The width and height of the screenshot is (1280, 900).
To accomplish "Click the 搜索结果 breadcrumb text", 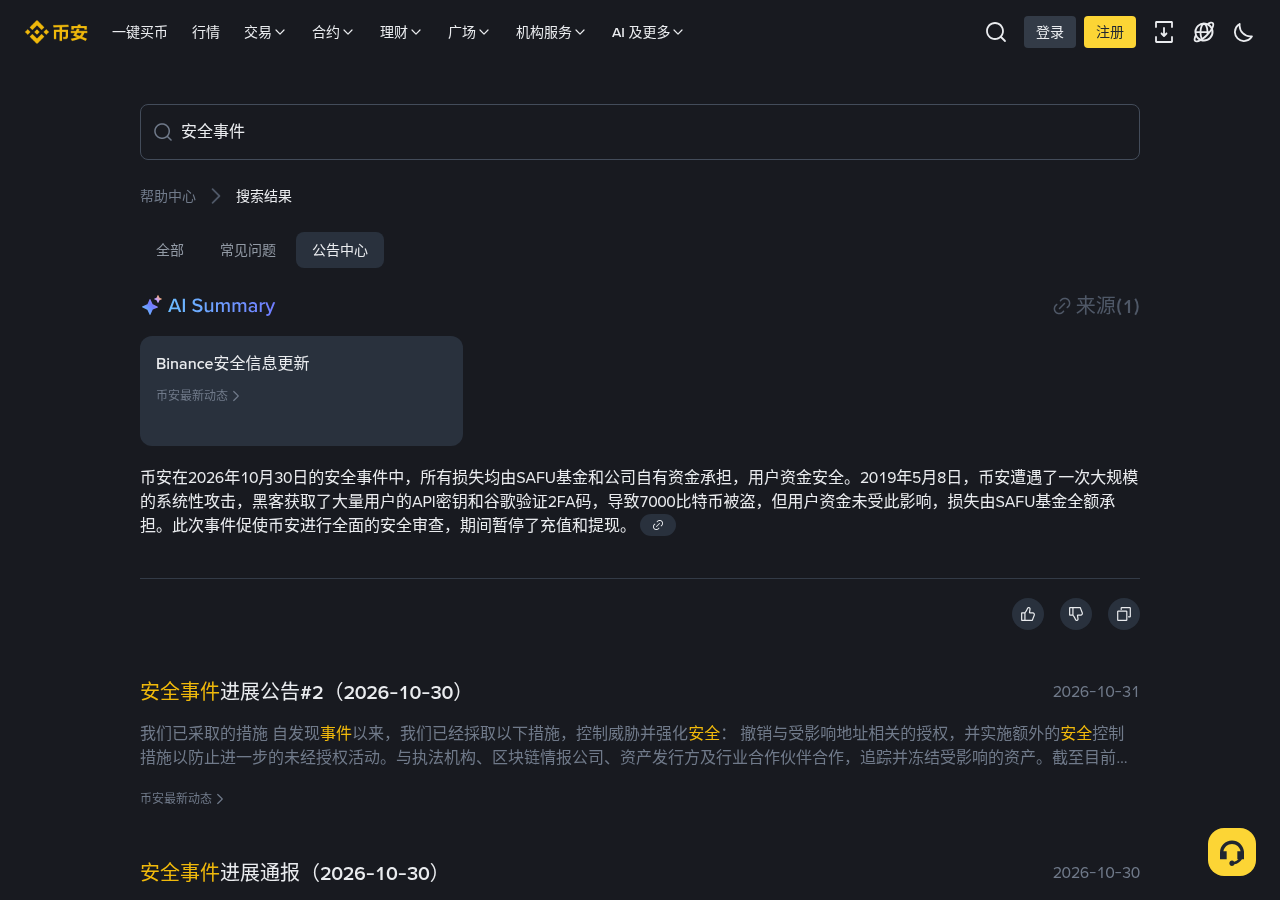I will [x=264, y=196].
